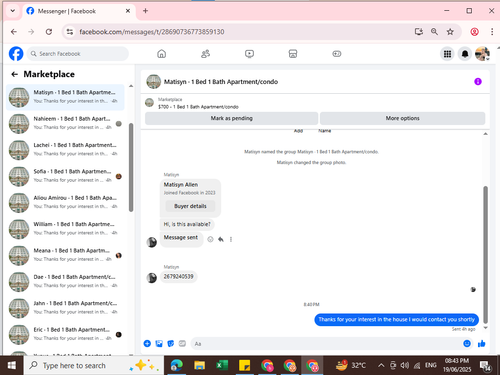The height and width of the screenshot is (375, 500).
Task: Go to the Home feed icon
Action: coord(162,54)
